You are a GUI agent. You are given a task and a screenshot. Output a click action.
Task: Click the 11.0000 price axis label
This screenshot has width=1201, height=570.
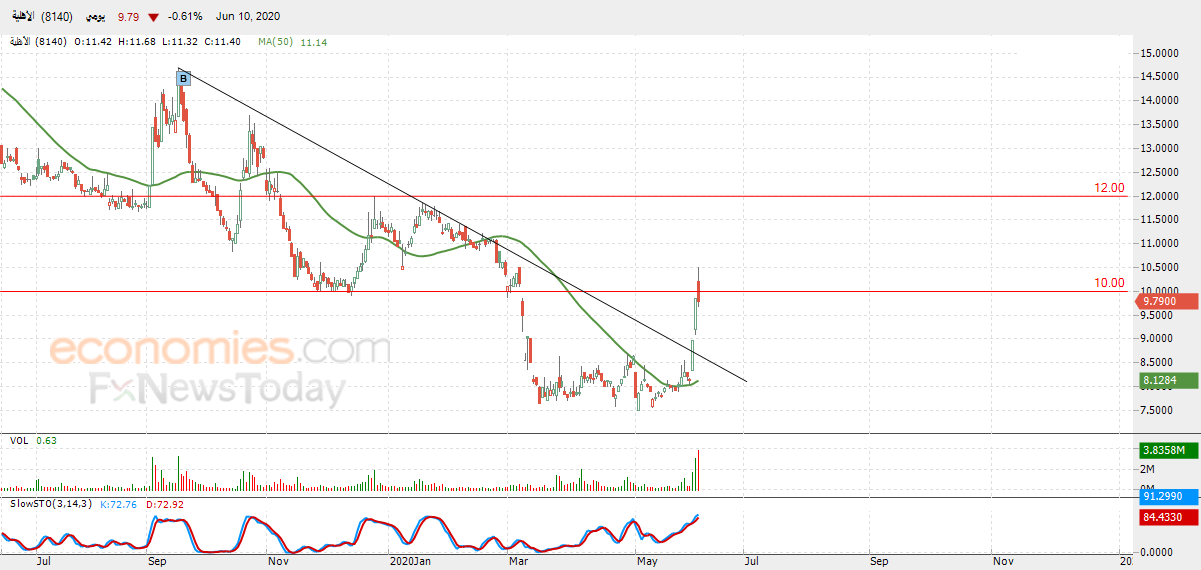pyautogui.click(x=1160, y=243)
